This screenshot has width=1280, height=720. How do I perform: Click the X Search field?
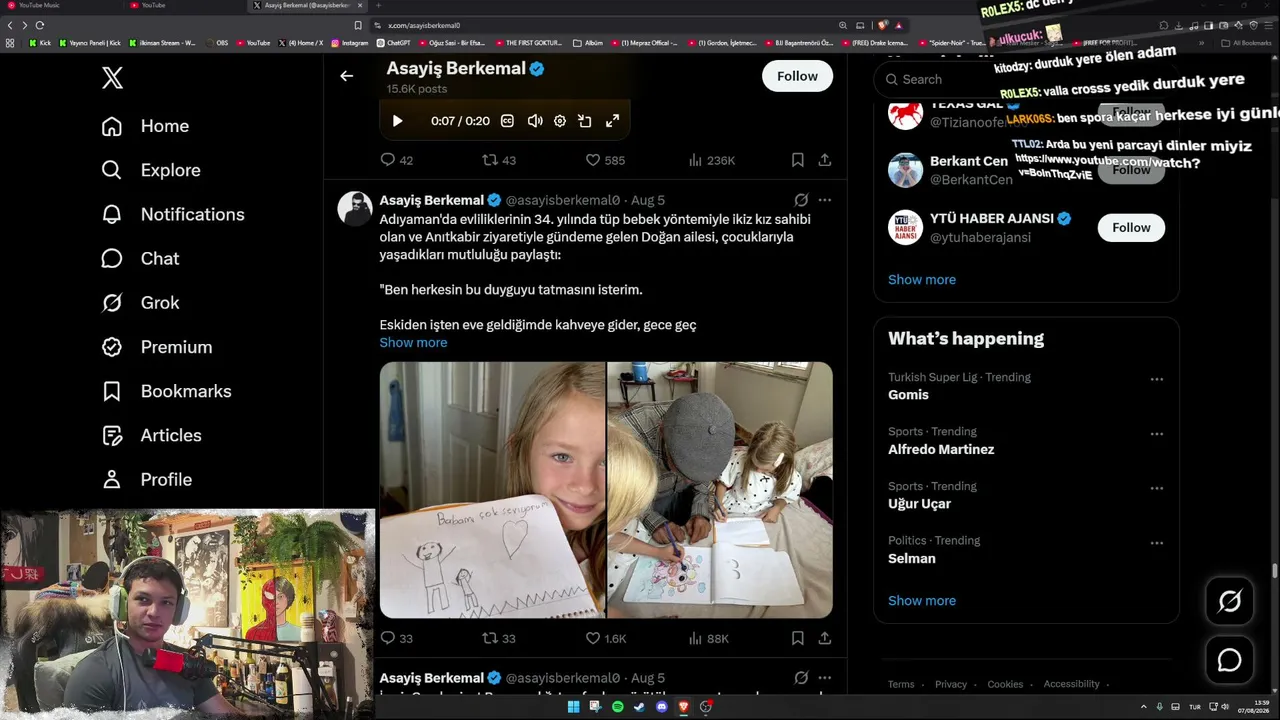click(x=1026, y=79)
